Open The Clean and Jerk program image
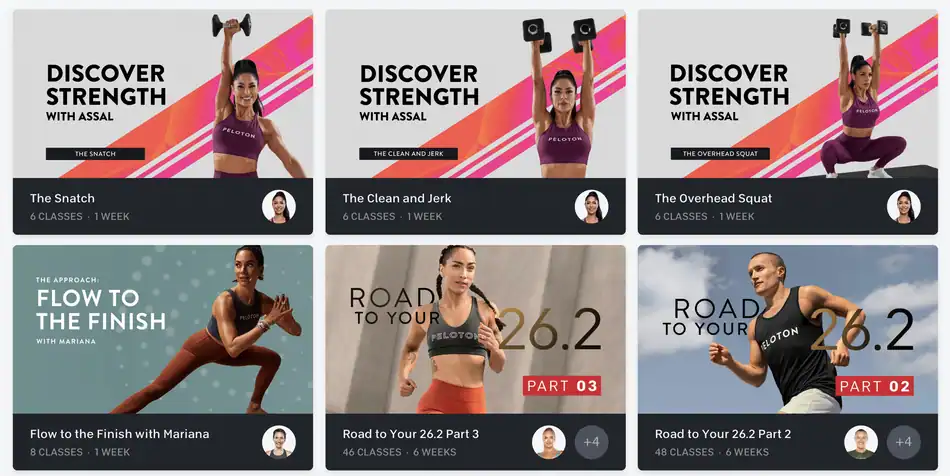This screenshot has height=476, width=950. (x=476, y=94)
